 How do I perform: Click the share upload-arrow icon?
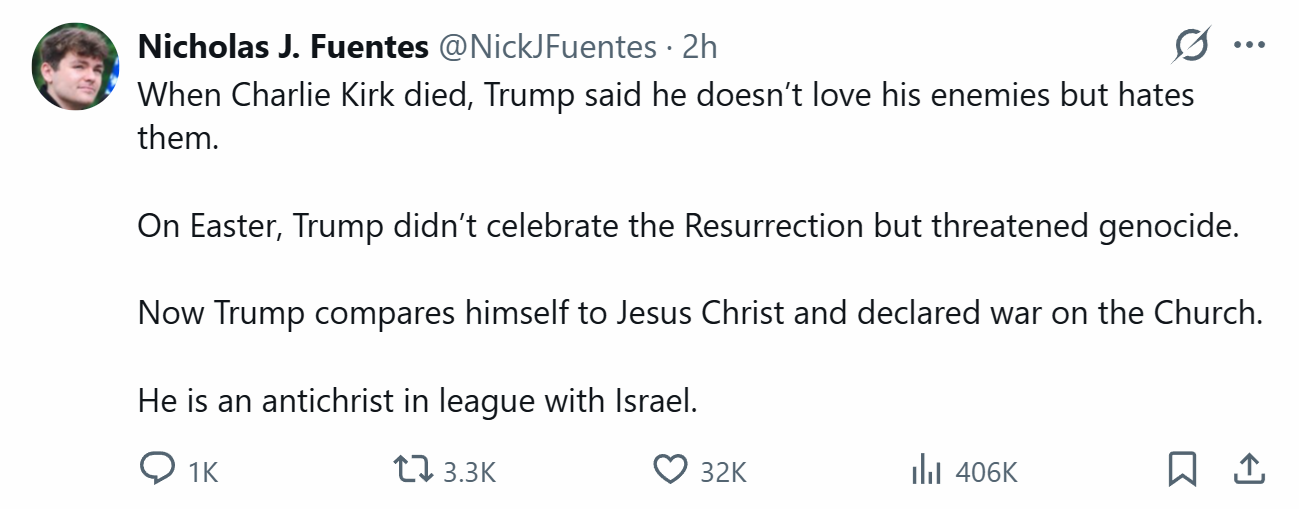coord(1251,468)
